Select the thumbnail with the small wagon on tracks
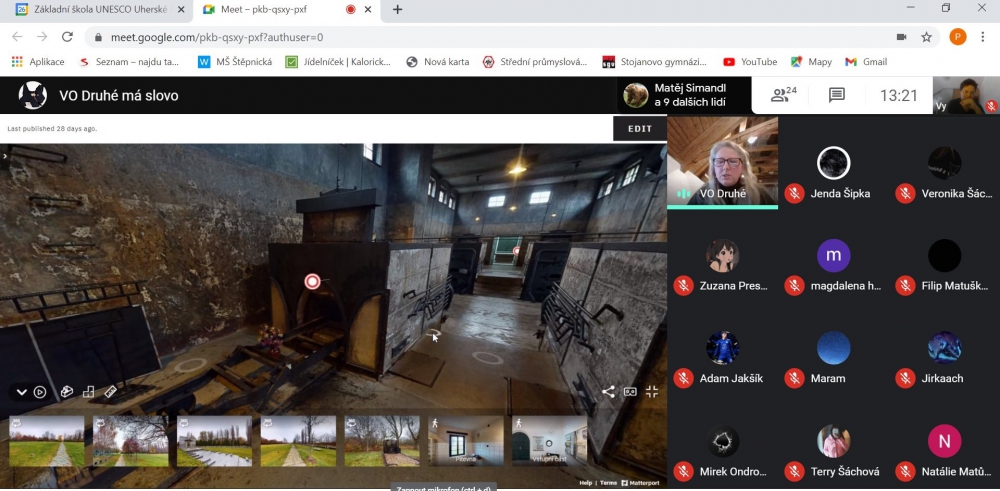Viewport: 1000px width, 491px height. pos(382,441)
